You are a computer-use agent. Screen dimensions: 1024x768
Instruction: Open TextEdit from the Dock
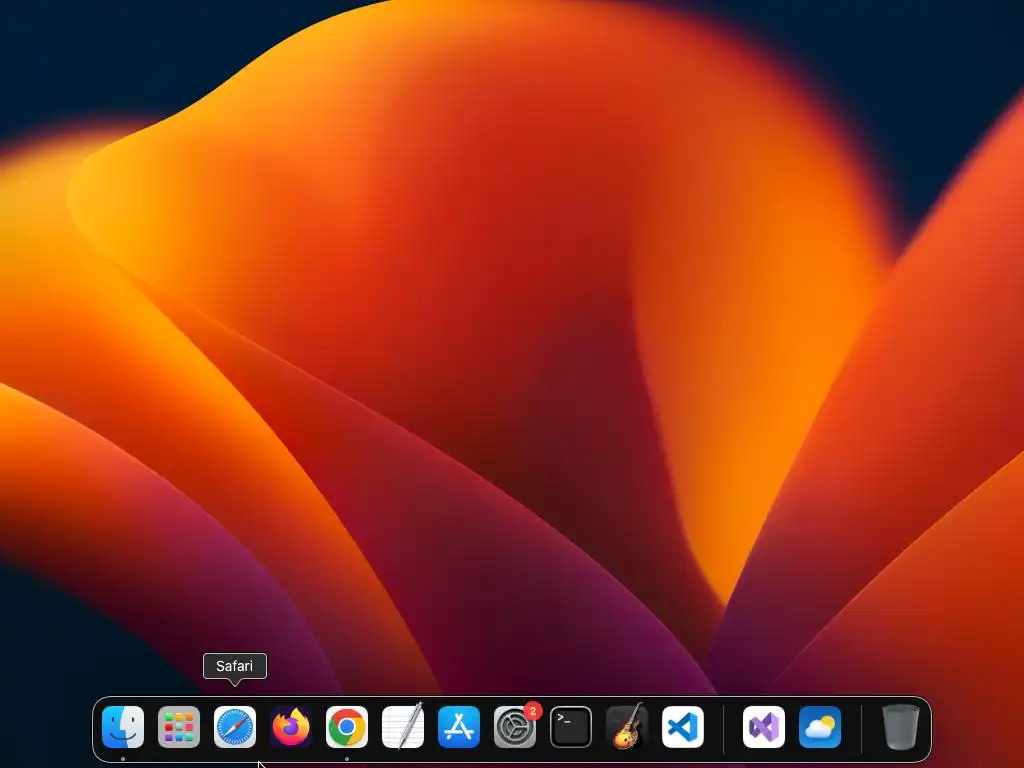403,727
